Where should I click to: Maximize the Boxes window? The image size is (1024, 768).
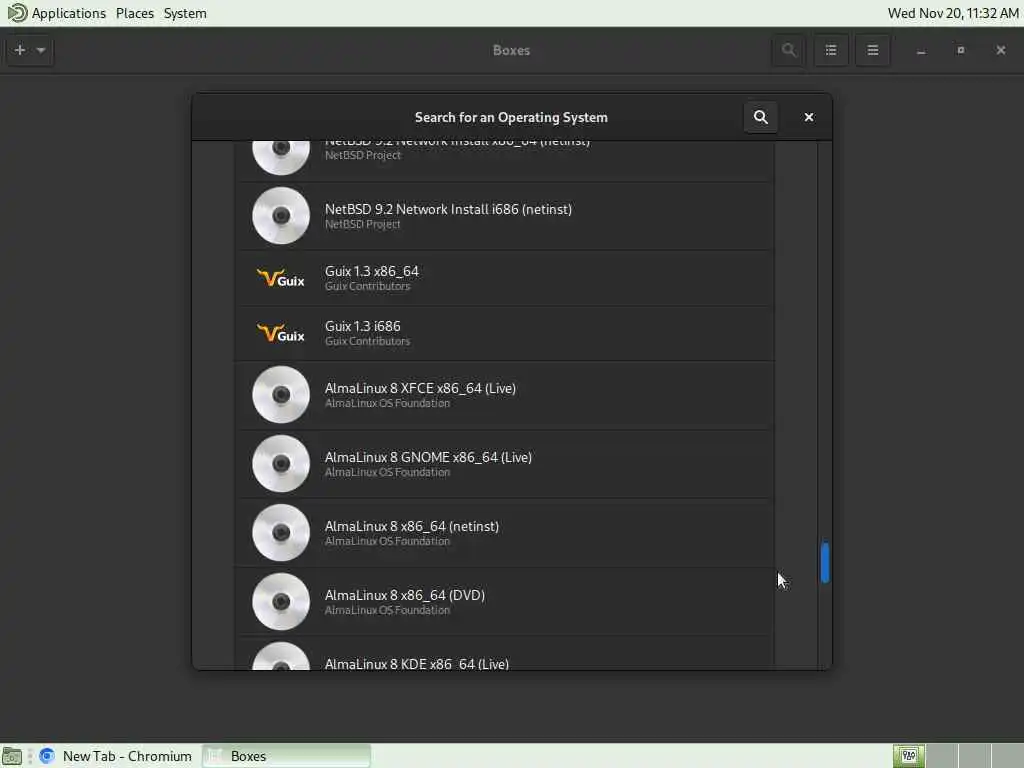coord(961,50)
